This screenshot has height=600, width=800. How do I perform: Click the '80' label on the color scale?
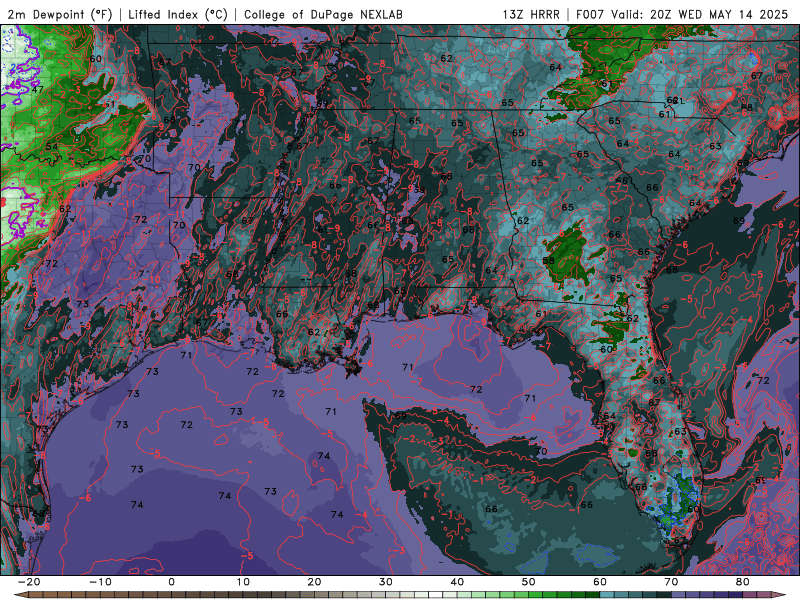click(743, 582)
